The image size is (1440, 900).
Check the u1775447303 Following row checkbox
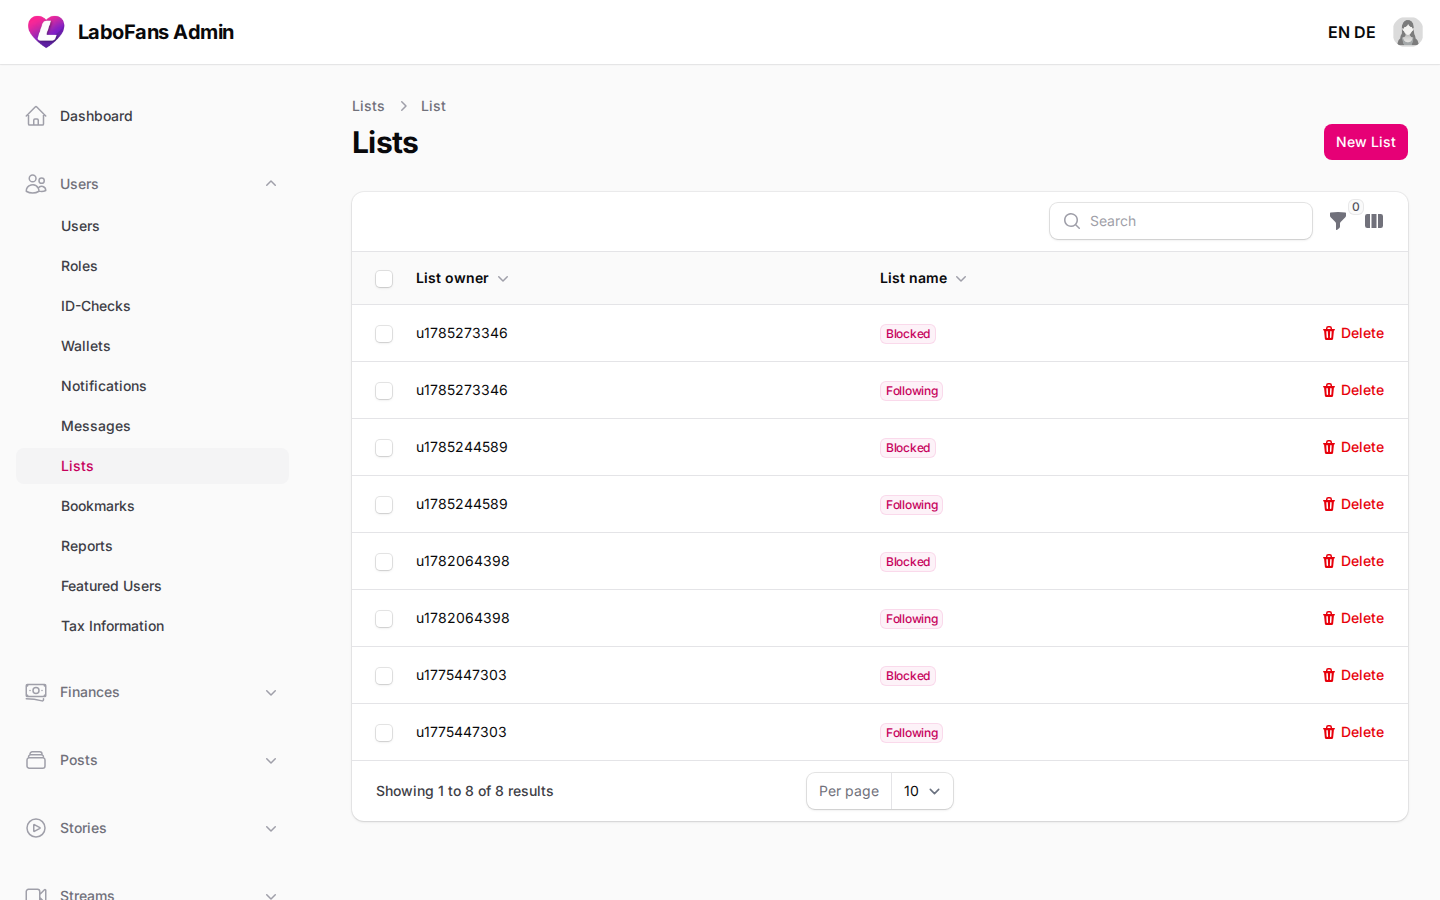click(x=384, y=733)
